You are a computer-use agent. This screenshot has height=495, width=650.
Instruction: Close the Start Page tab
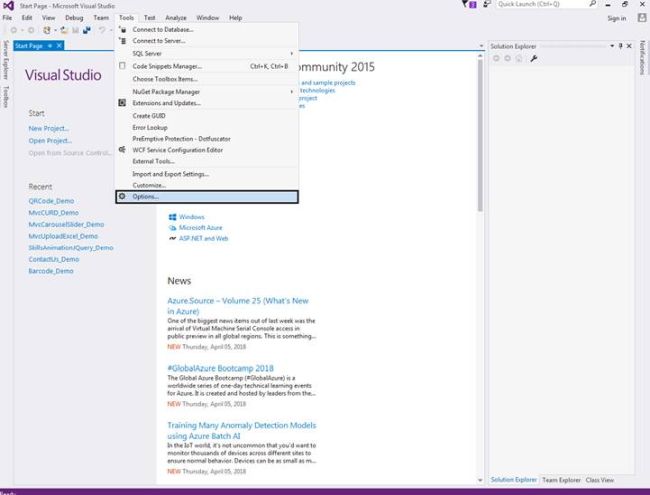click(59, 46)
